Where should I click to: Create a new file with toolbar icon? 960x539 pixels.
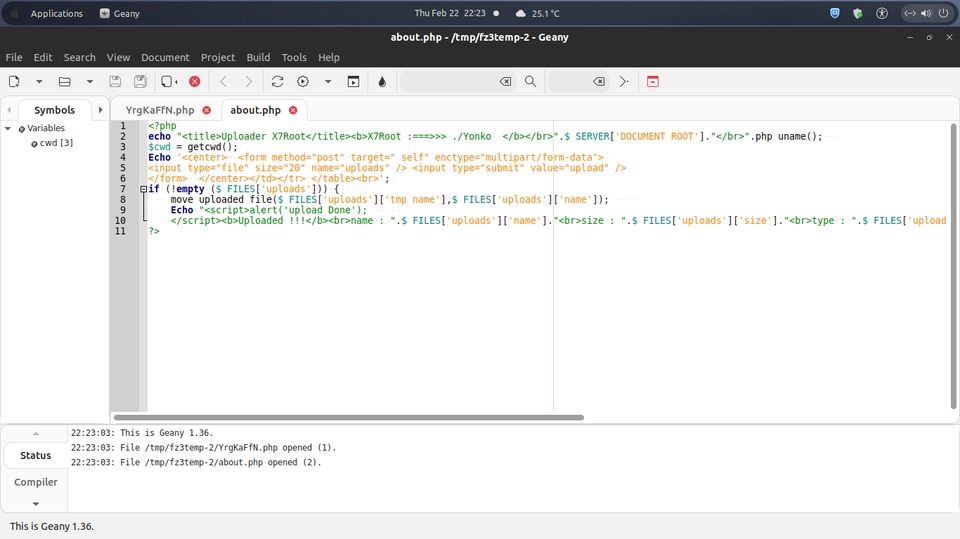(14, 81)
